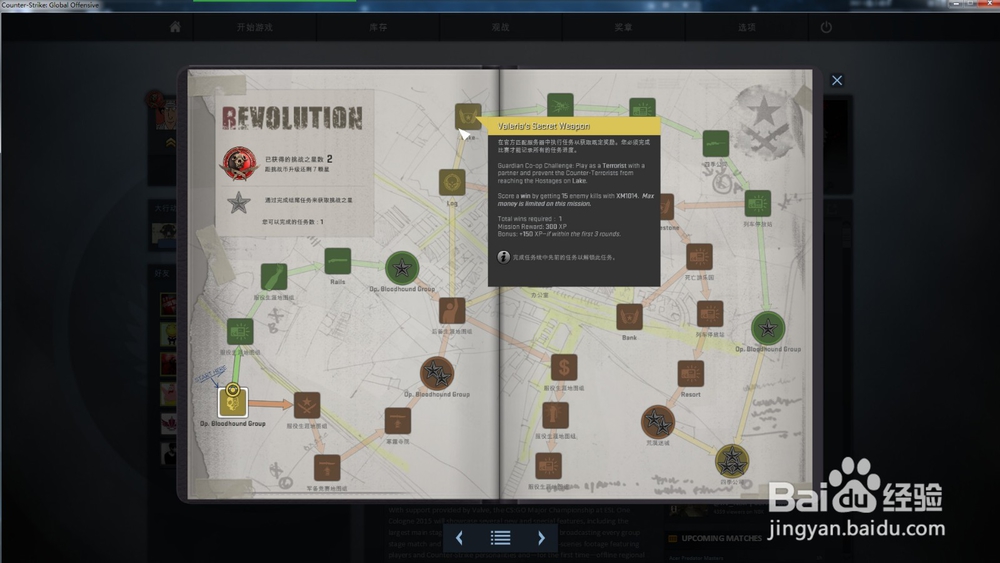This screenshot has width=1000, height=563.
Task: Select the brown raised-hand hostage mission node
Action: (x=452, y=311)
